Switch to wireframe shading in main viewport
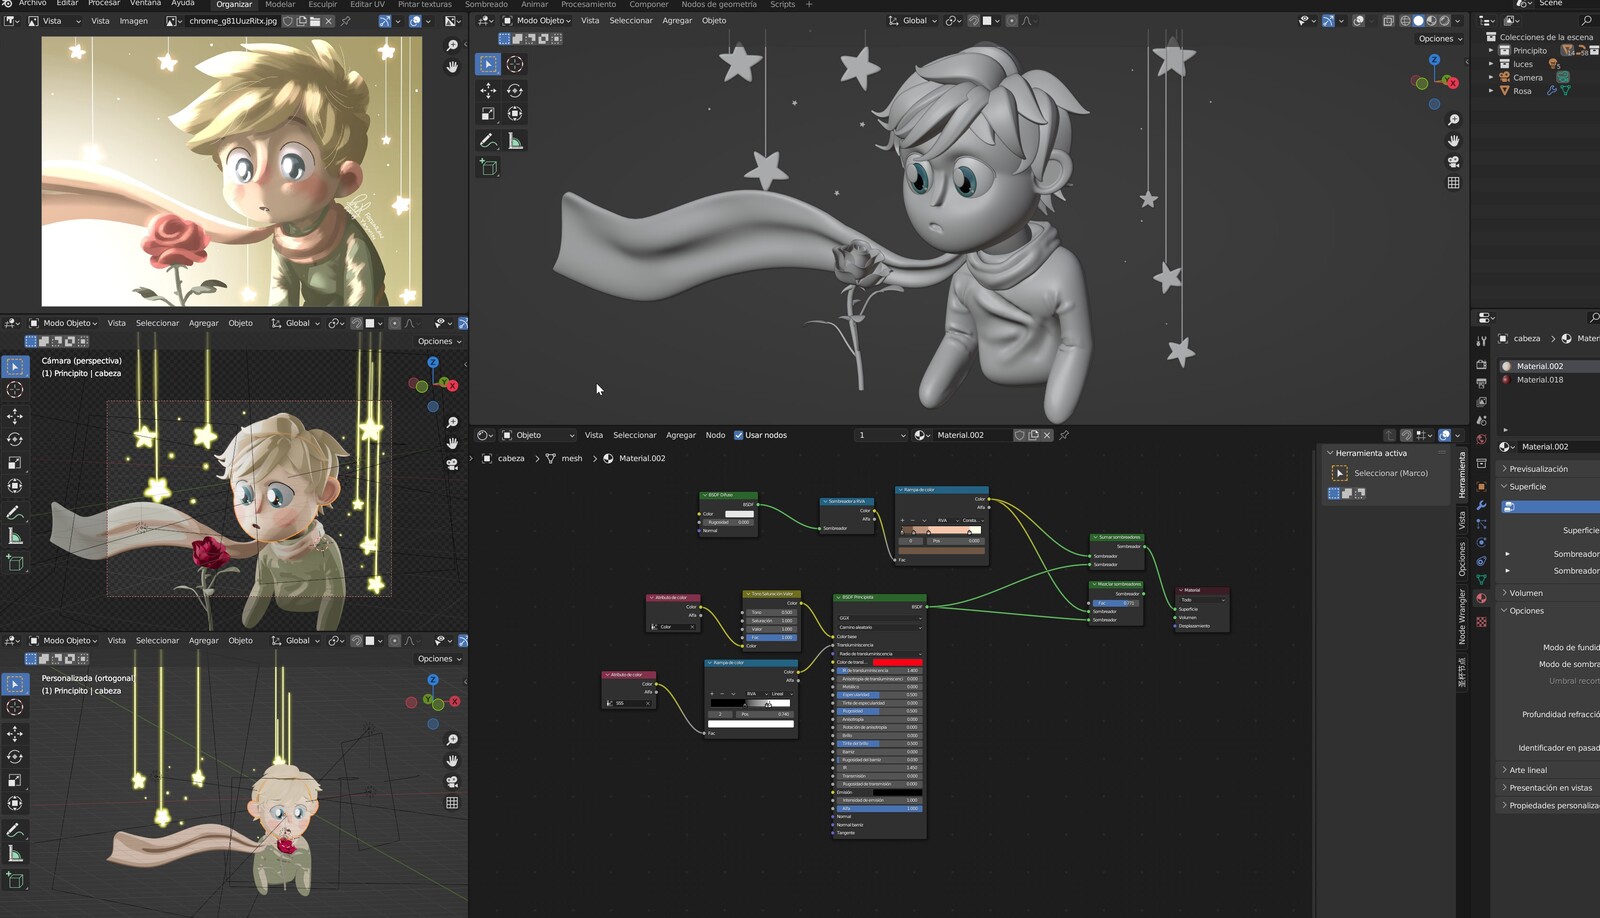This screenshot has width=1600, height=918. (x=1405, y=20)
